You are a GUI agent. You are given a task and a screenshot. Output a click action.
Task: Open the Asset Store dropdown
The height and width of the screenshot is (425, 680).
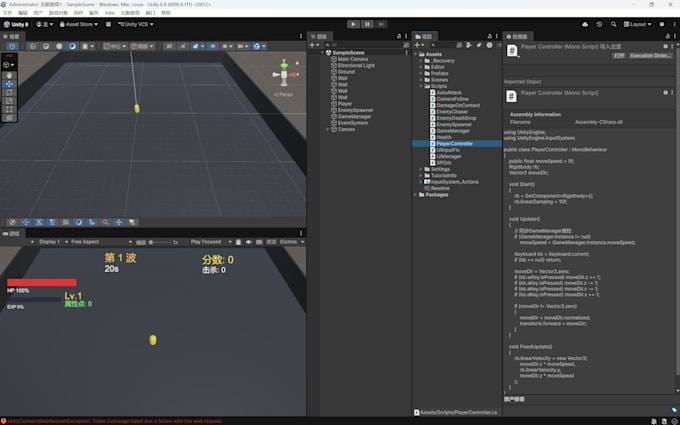pos(78,24)
